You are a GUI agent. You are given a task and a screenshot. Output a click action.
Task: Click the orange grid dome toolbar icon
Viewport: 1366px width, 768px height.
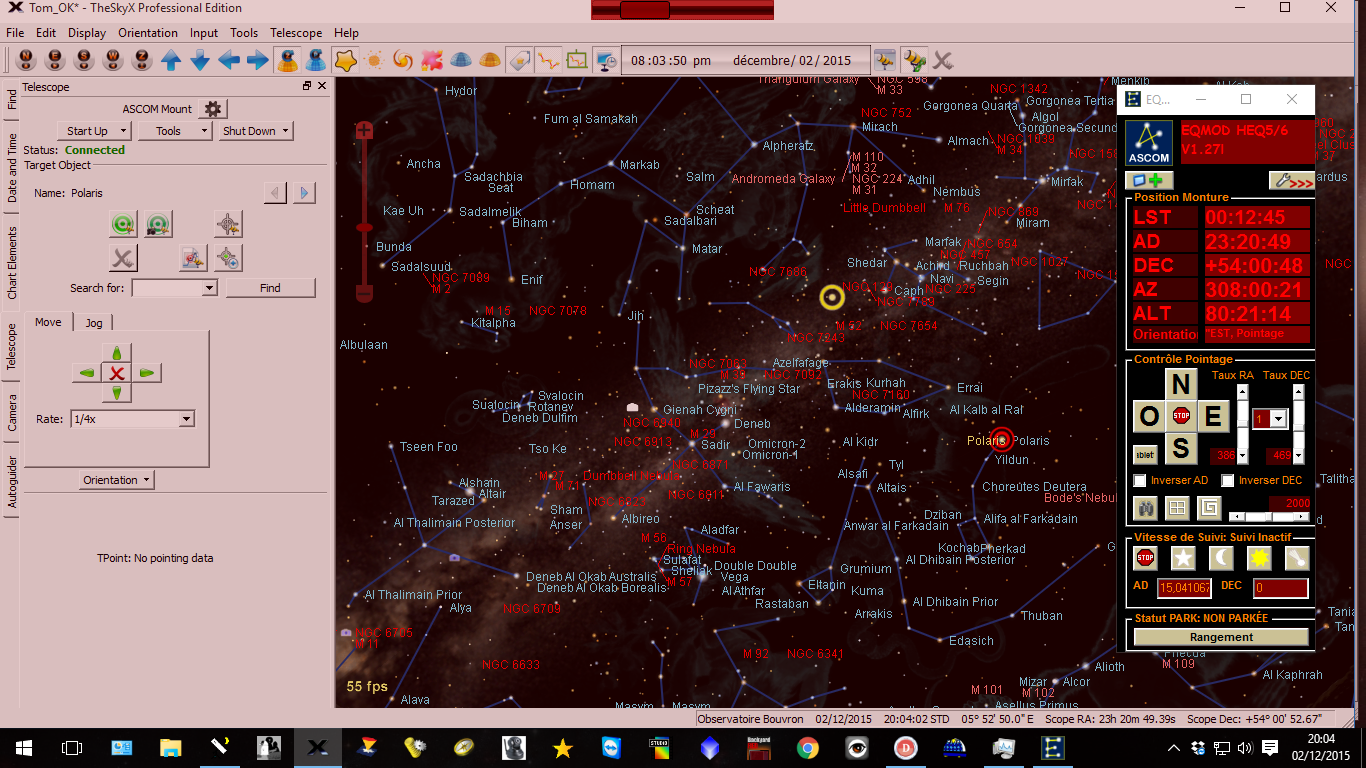tap(490, 60)
